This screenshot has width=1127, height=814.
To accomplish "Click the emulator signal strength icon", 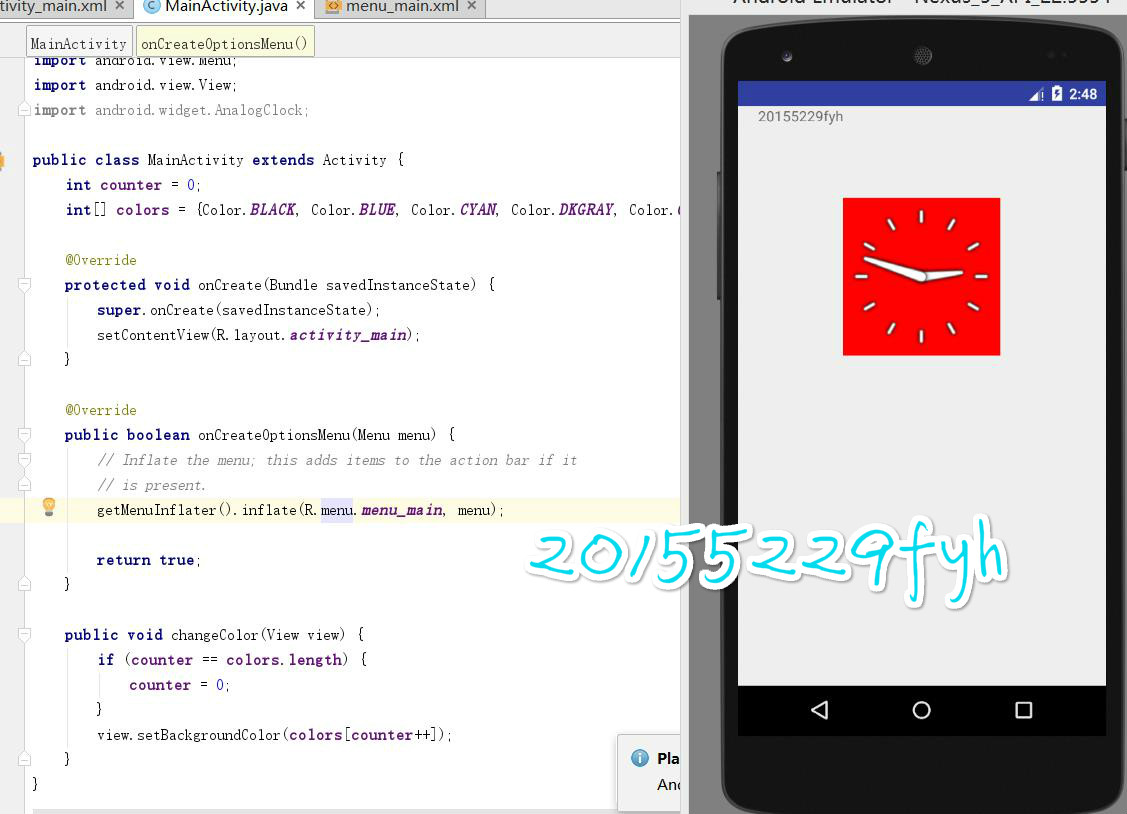I will click(x=1036, y=94).
